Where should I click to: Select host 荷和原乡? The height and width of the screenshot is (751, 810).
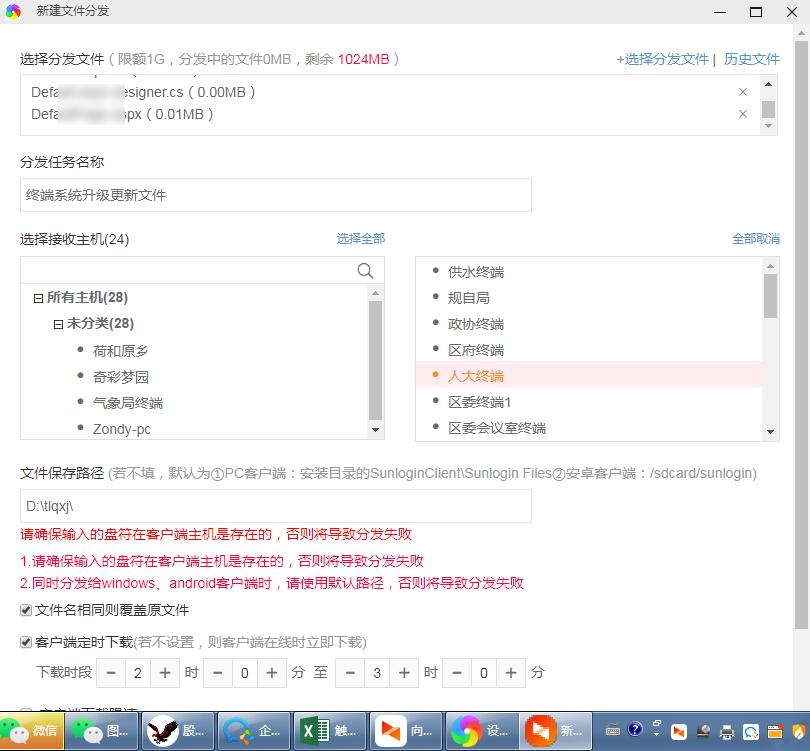pos(120,351)
